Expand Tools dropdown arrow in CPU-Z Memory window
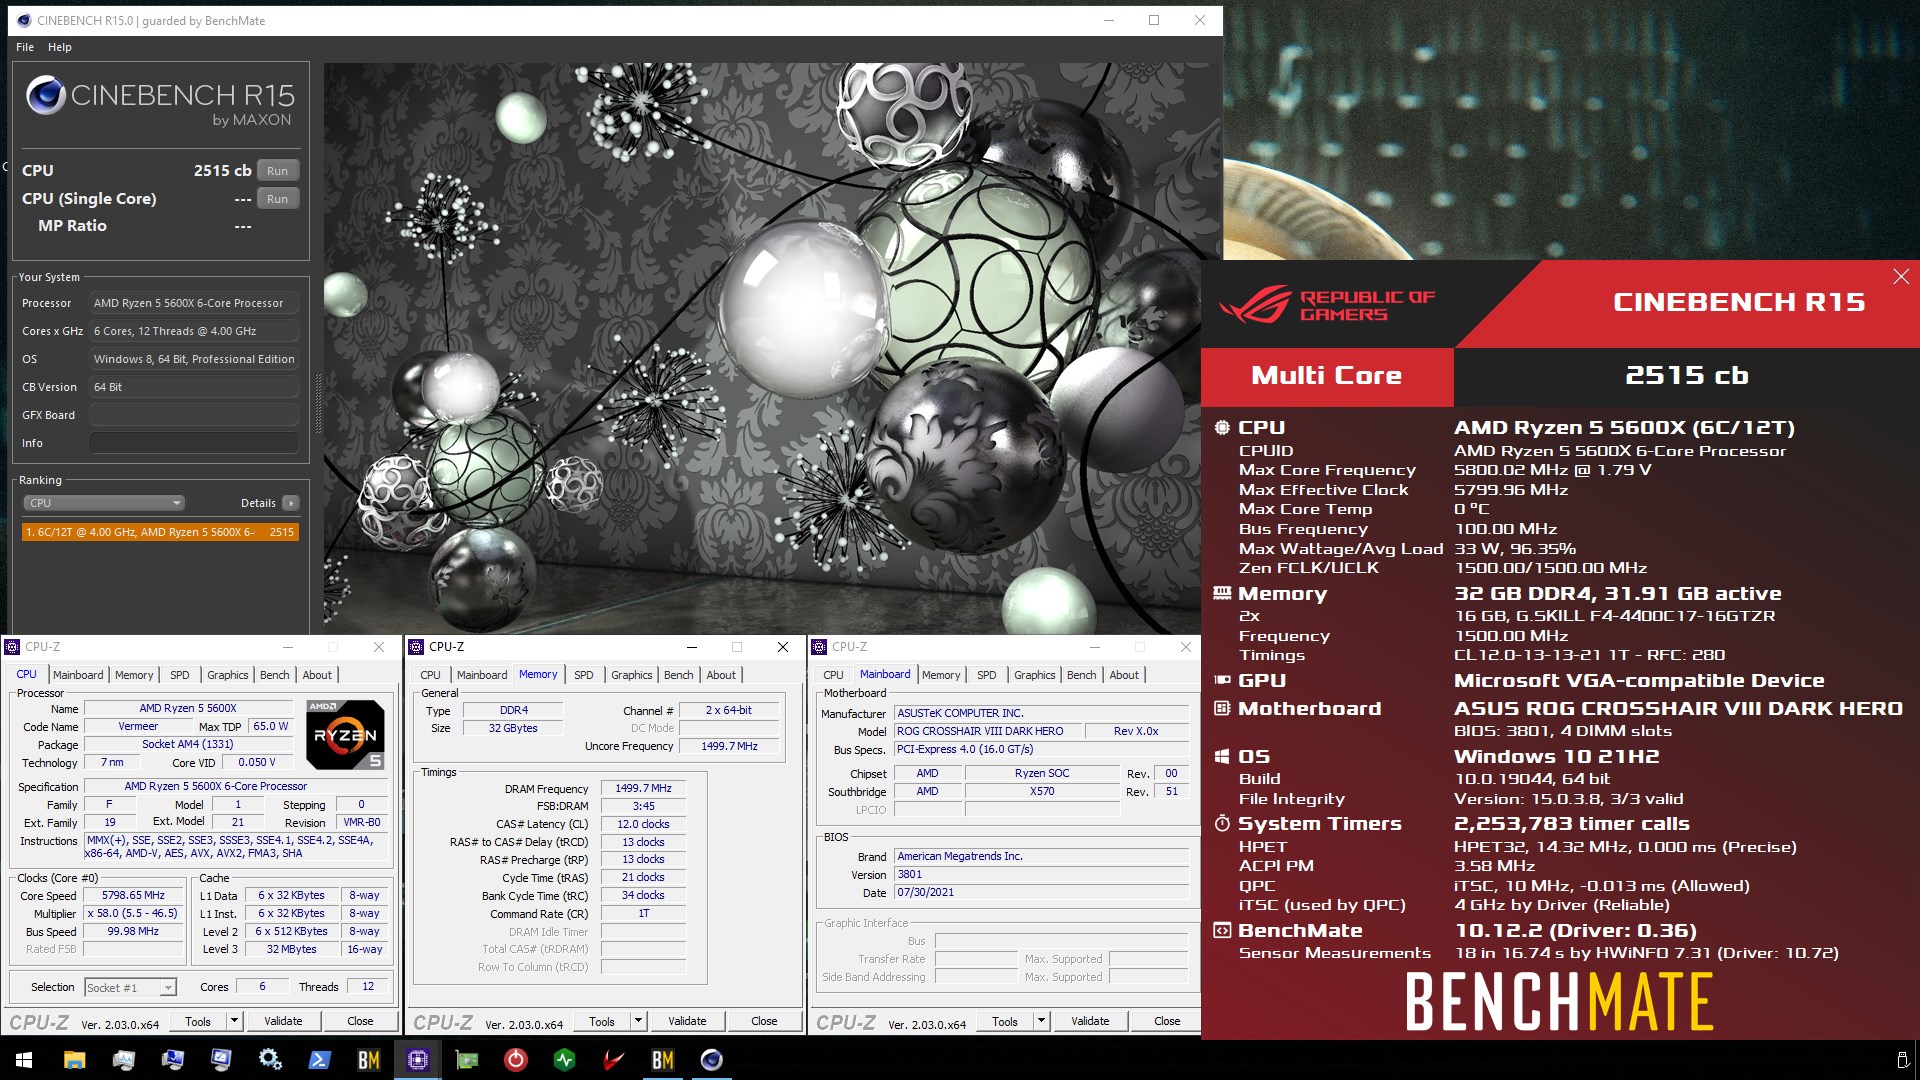 point(638,1021)
